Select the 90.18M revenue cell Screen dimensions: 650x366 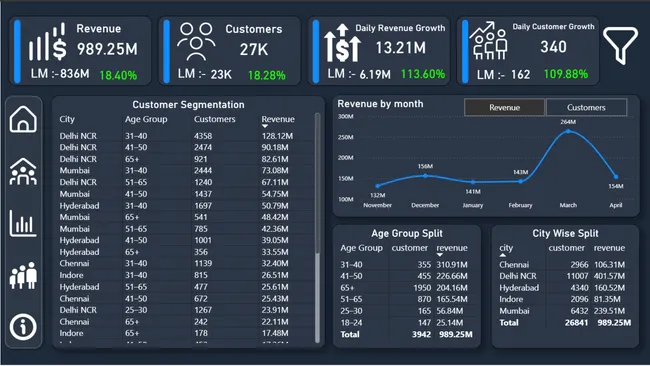tap(275, 148)
